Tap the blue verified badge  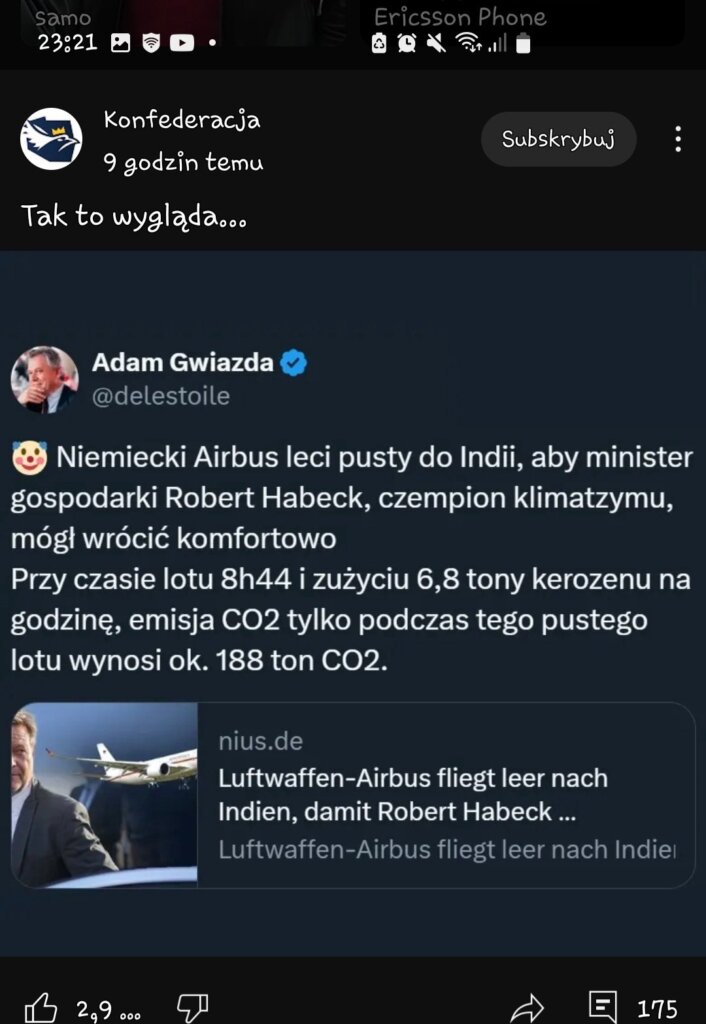(x=293, y=363)
